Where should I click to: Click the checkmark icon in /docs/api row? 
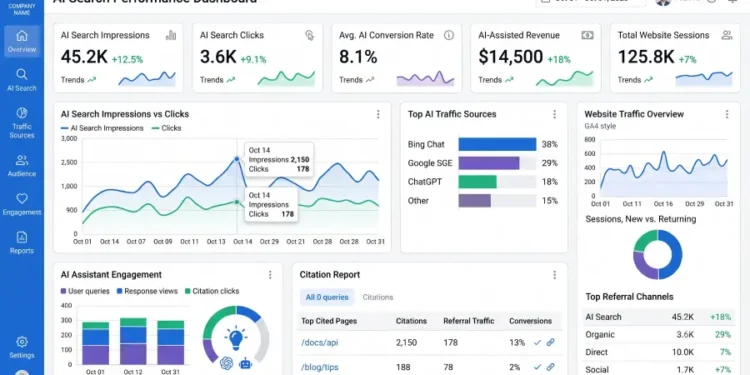[538, 342]
